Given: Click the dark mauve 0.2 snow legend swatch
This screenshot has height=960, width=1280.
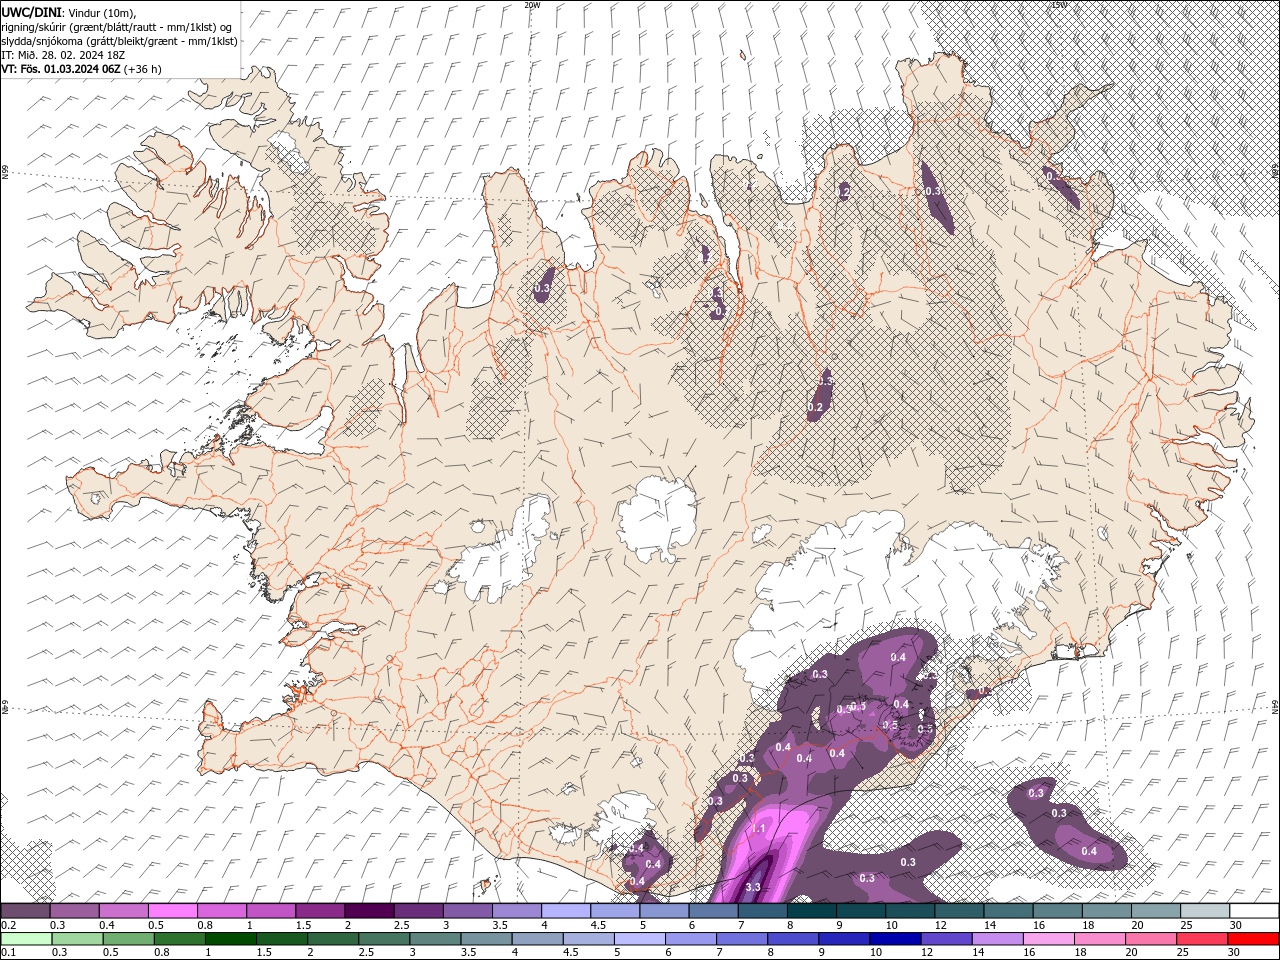Looking at the screenshot, I should point(25,911).
